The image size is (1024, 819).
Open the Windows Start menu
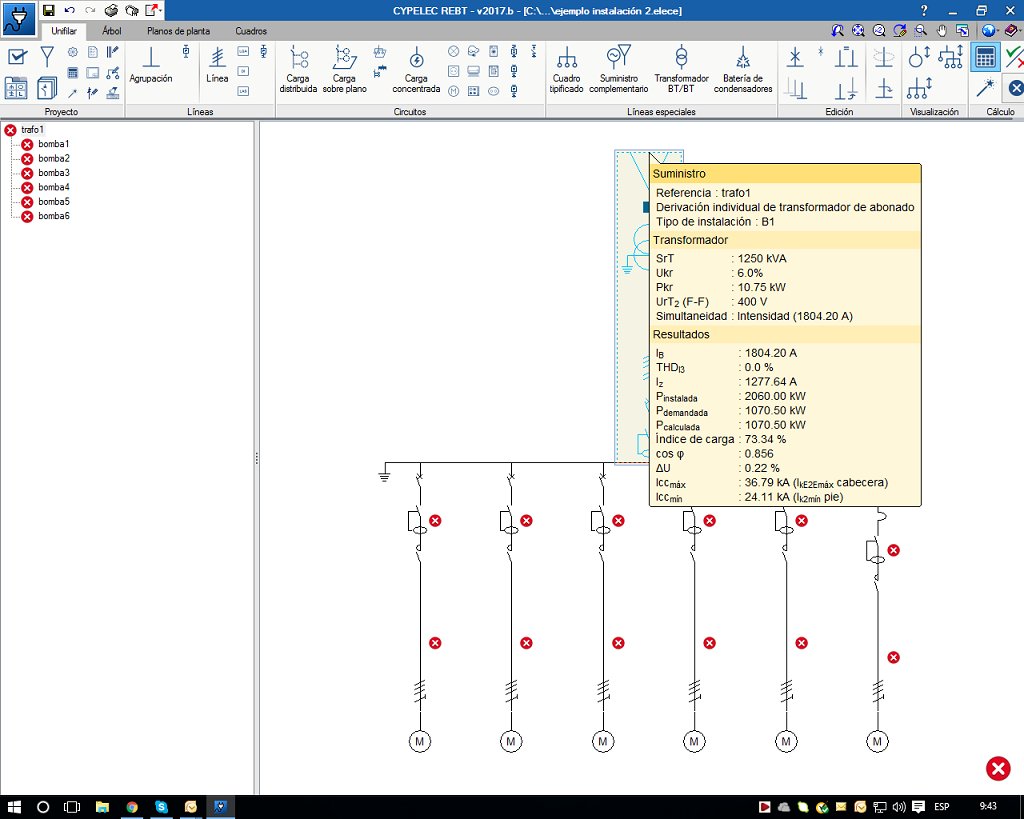click(x=14, y=807)
